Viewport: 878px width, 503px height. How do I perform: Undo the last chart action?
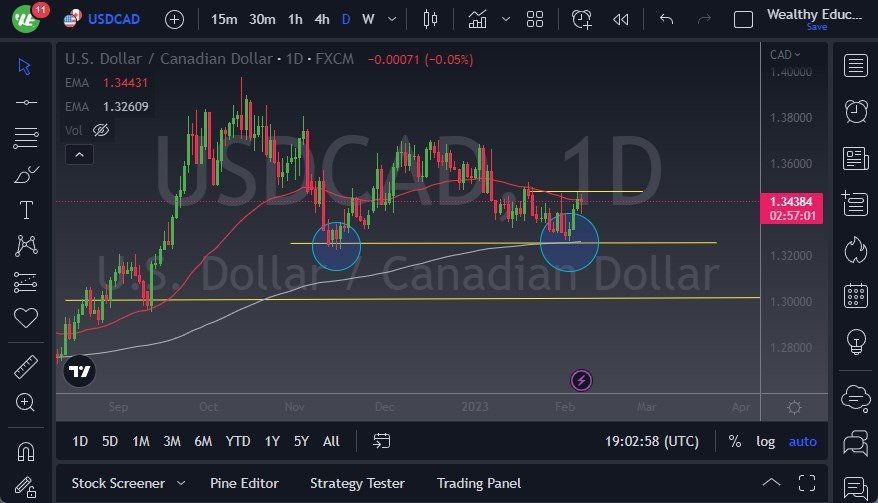point(666,20)
